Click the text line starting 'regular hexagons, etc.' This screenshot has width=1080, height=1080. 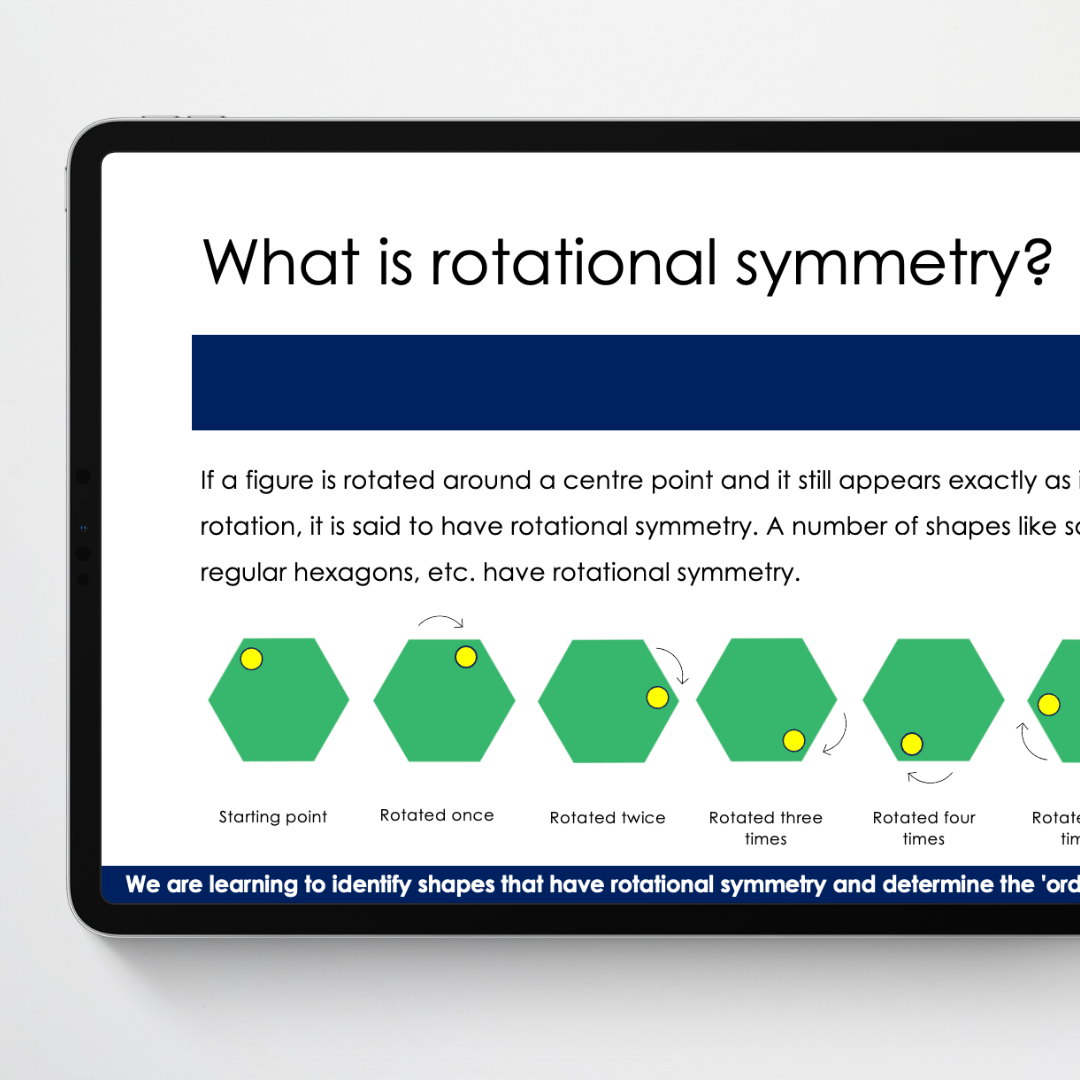point(500,573)
